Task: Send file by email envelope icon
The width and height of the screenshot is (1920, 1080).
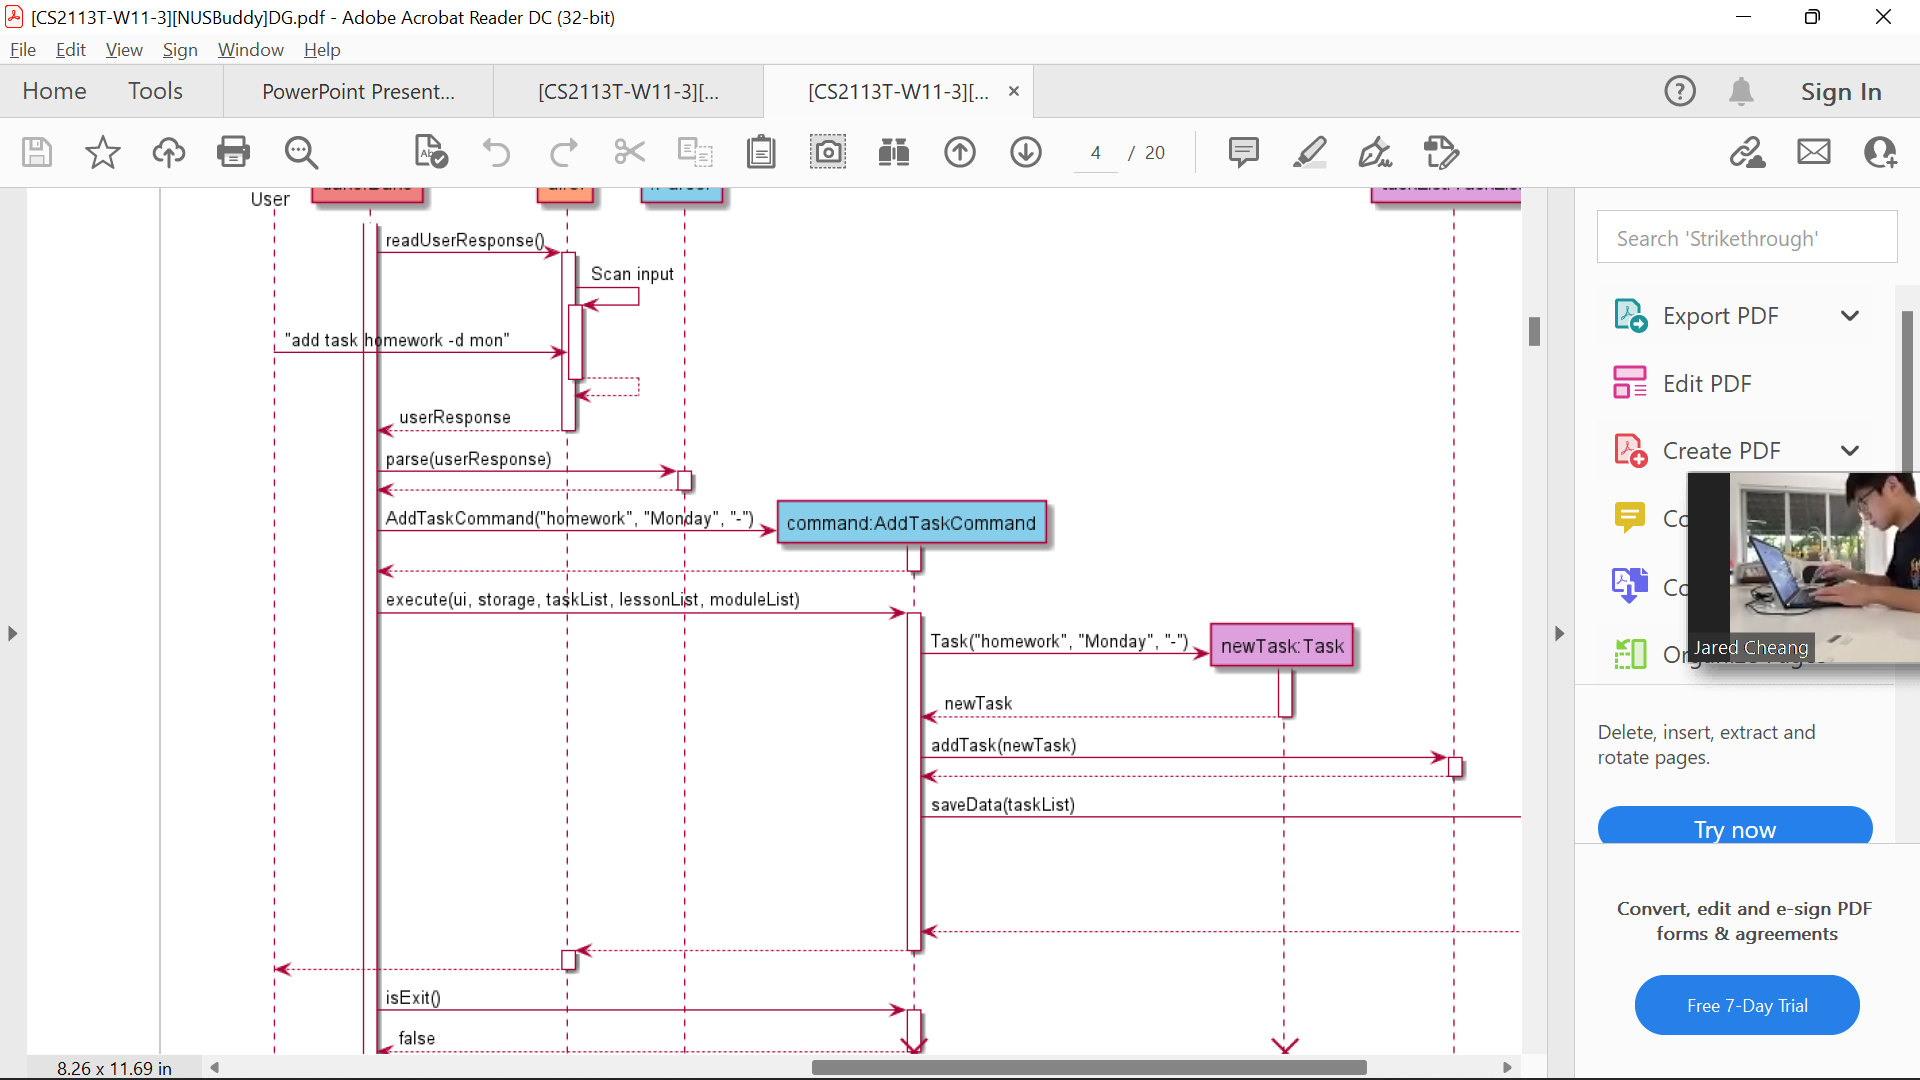Action: (1813, 152)
